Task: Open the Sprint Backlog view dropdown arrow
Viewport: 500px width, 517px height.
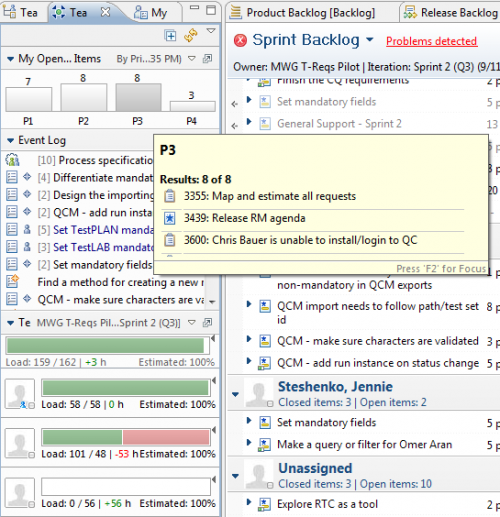Action: 370,40
